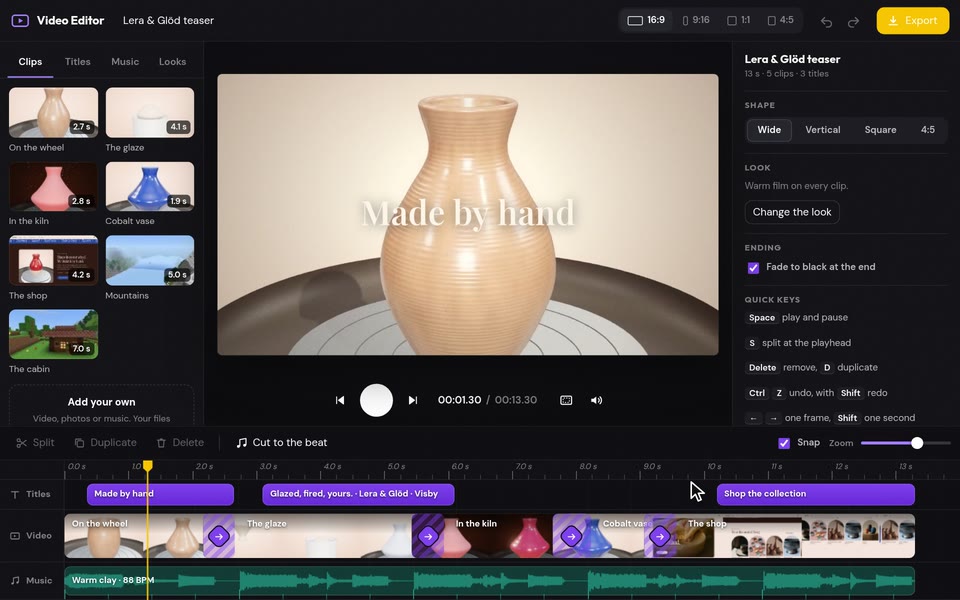
Task: Select the 4:5 aspect ratio in top bar
Action: point(781,20)
